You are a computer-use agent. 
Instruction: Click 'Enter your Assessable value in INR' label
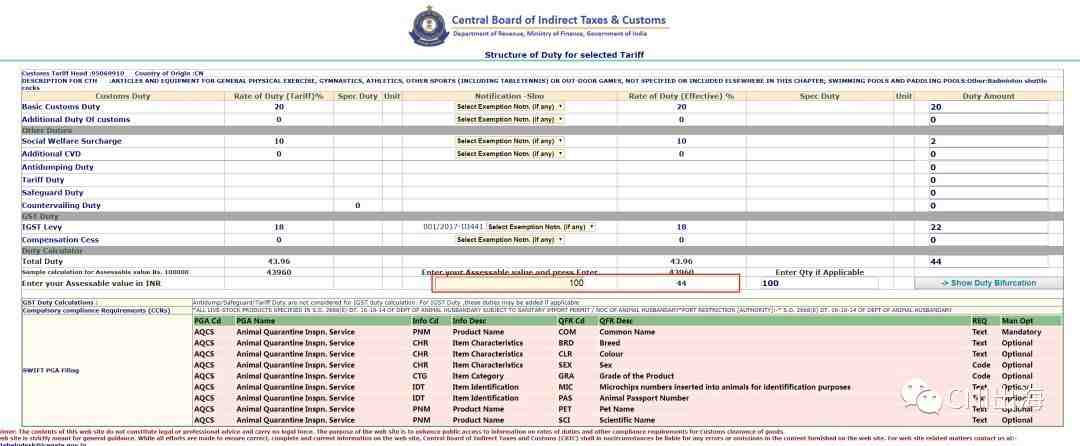[x=90, y=283]
